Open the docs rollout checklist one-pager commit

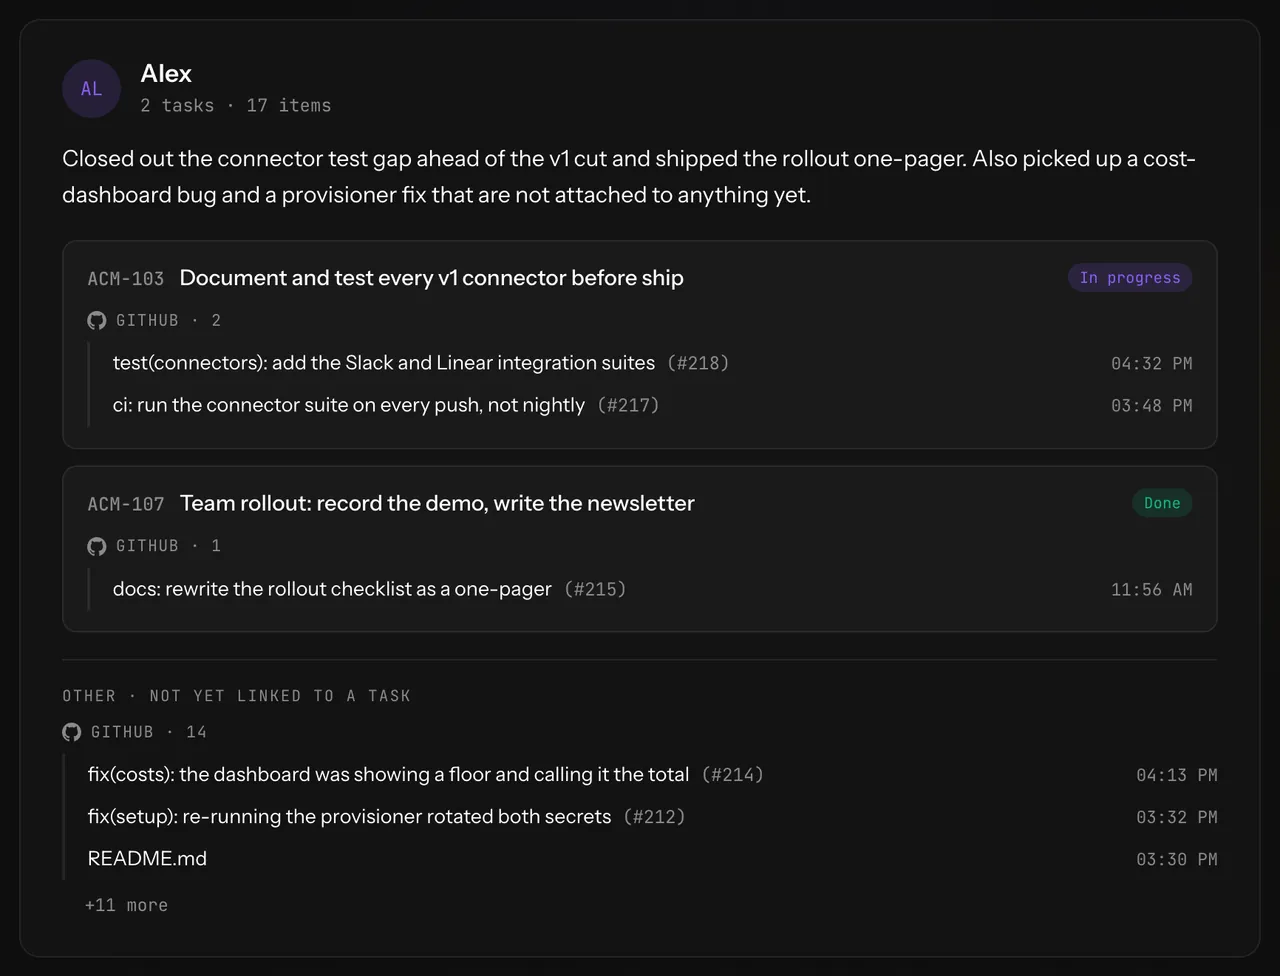click(x=332, y=589)
